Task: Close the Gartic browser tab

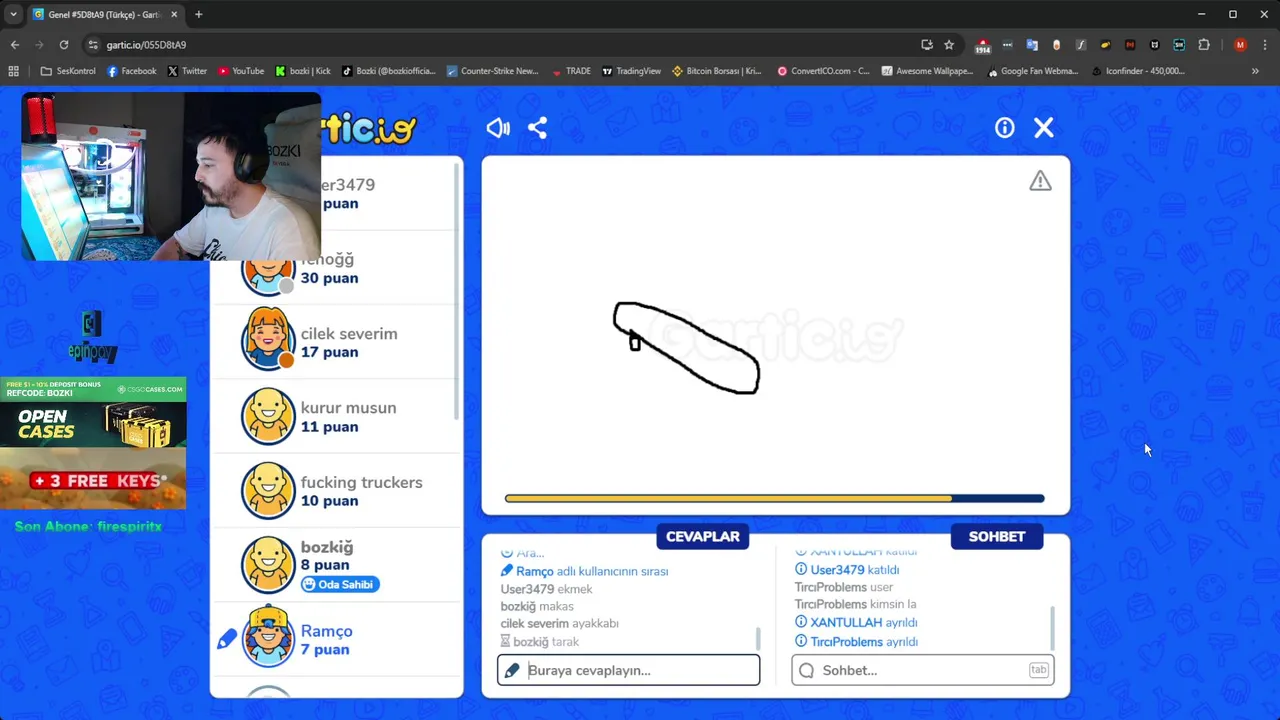Action: (x=172, y=14)
